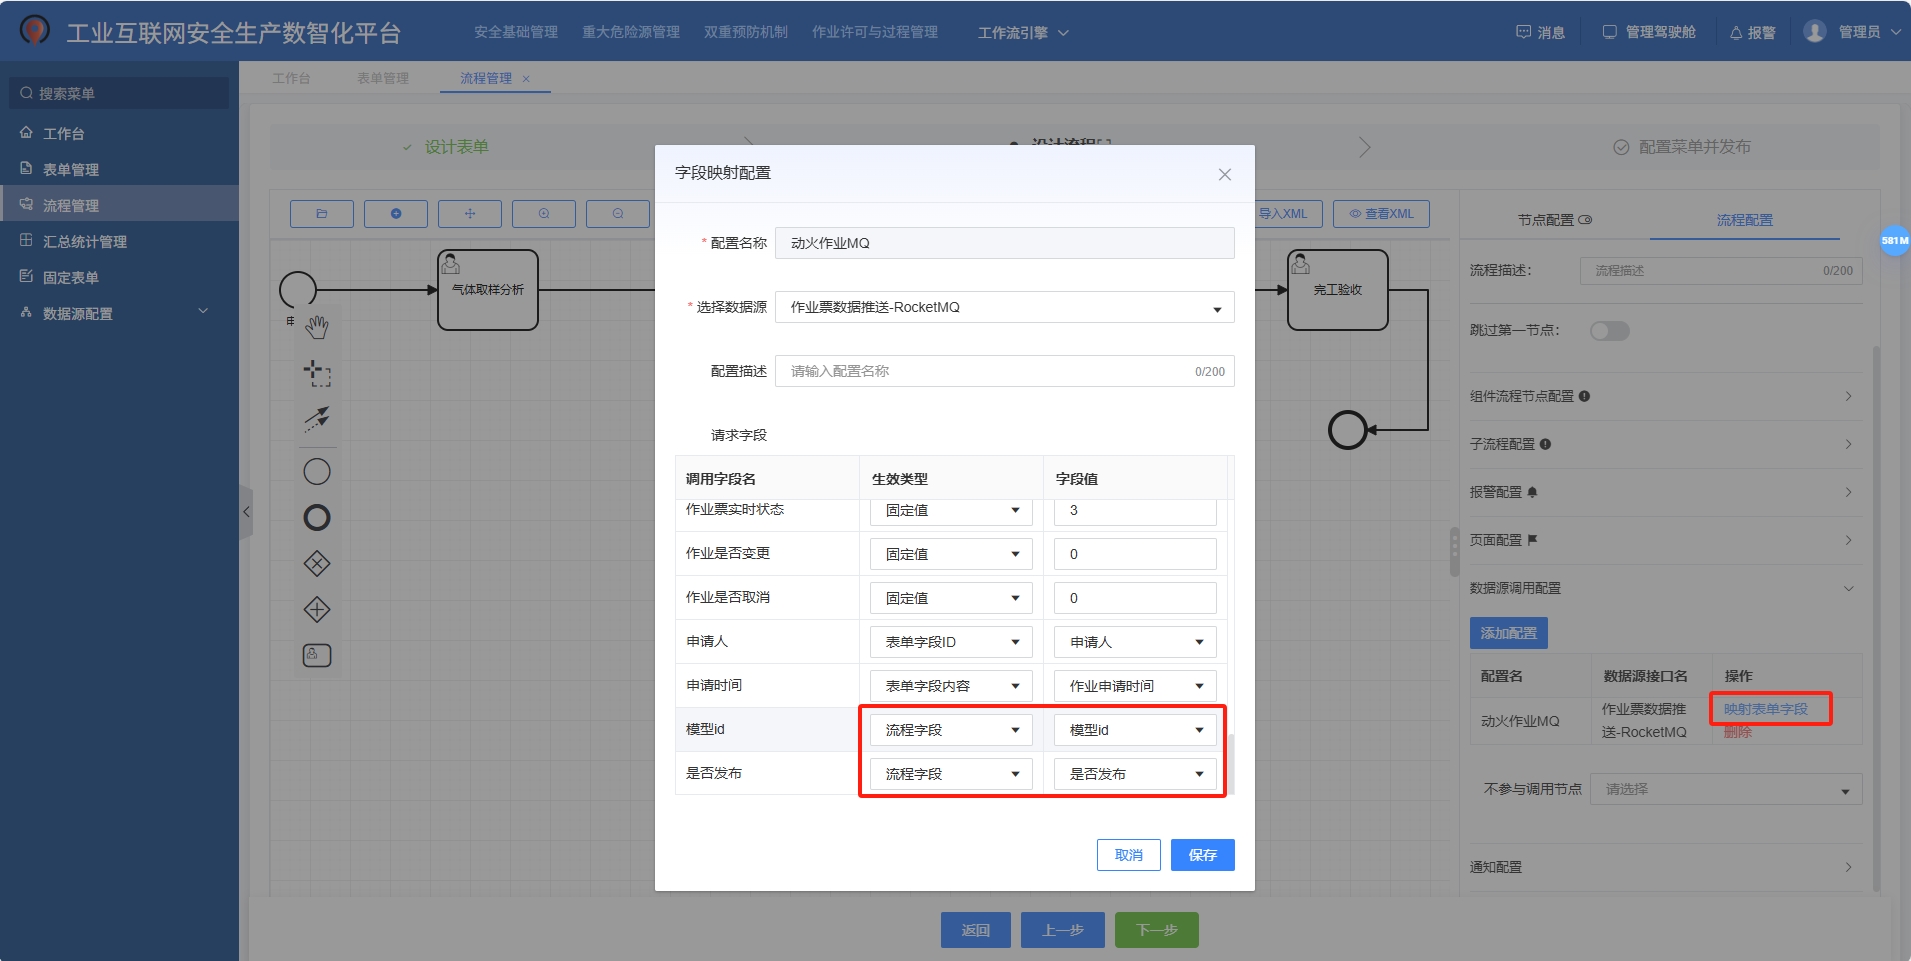
Task: Open the 报警 bell in header
Action: point(1753,32)
